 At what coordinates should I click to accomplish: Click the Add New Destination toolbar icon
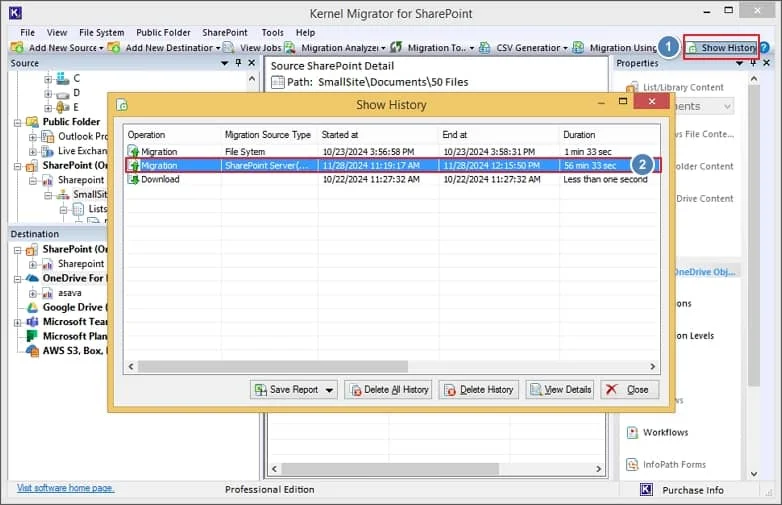(x=114, y=47)
